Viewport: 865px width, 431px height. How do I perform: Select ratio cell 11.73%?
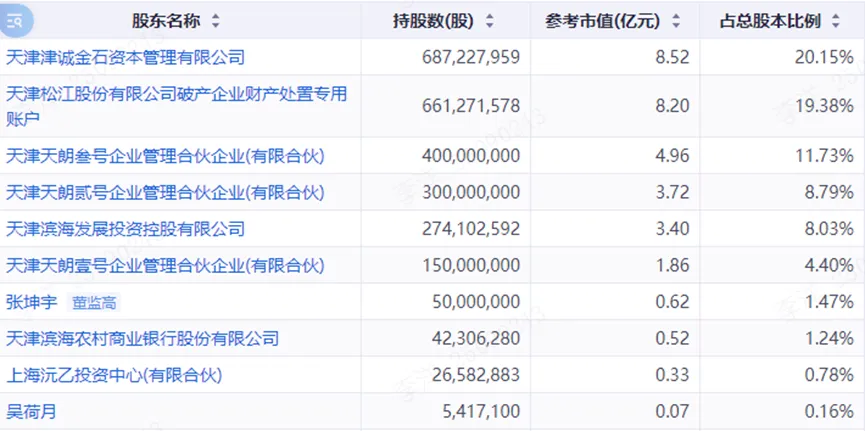(x=824, y=156)
